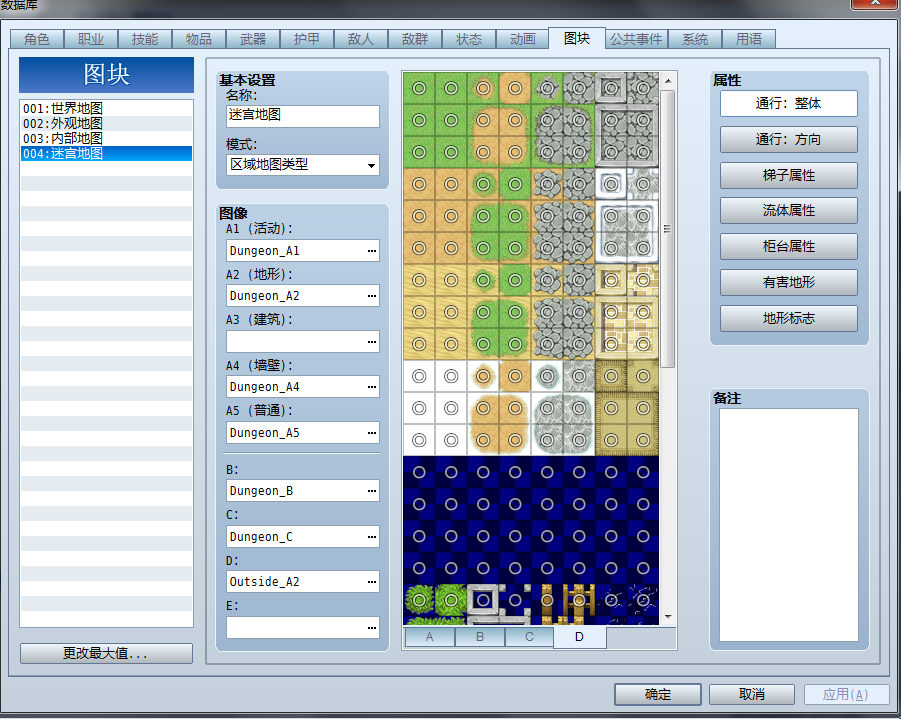Switch to the 角色 tab

pyautogui.click(x=37, y=39)
